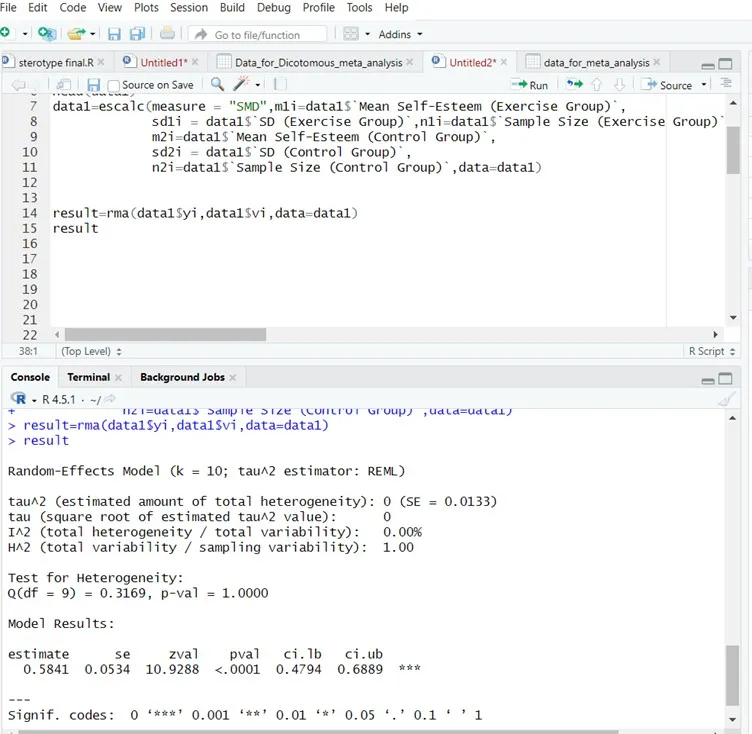This screenshot has height=734, width=752.
Task: Click Show in new window icon
Action: click(64, 85)
